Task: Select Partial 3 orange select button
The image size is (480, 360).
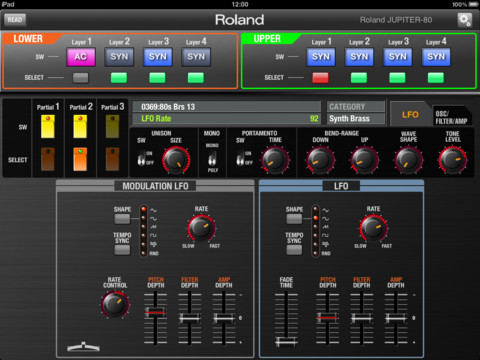Action: (x=112, y=159)
